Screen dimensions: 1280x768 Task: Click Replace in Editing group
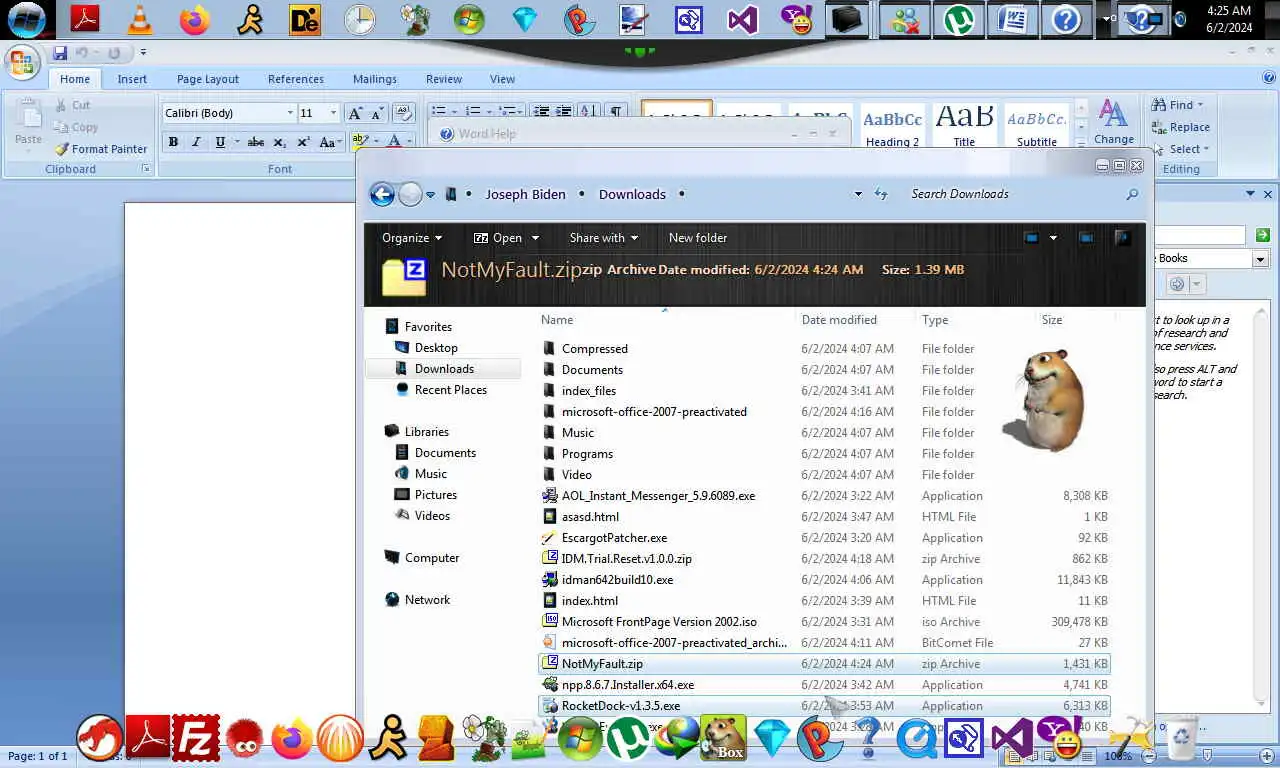tap(1181, 127)
